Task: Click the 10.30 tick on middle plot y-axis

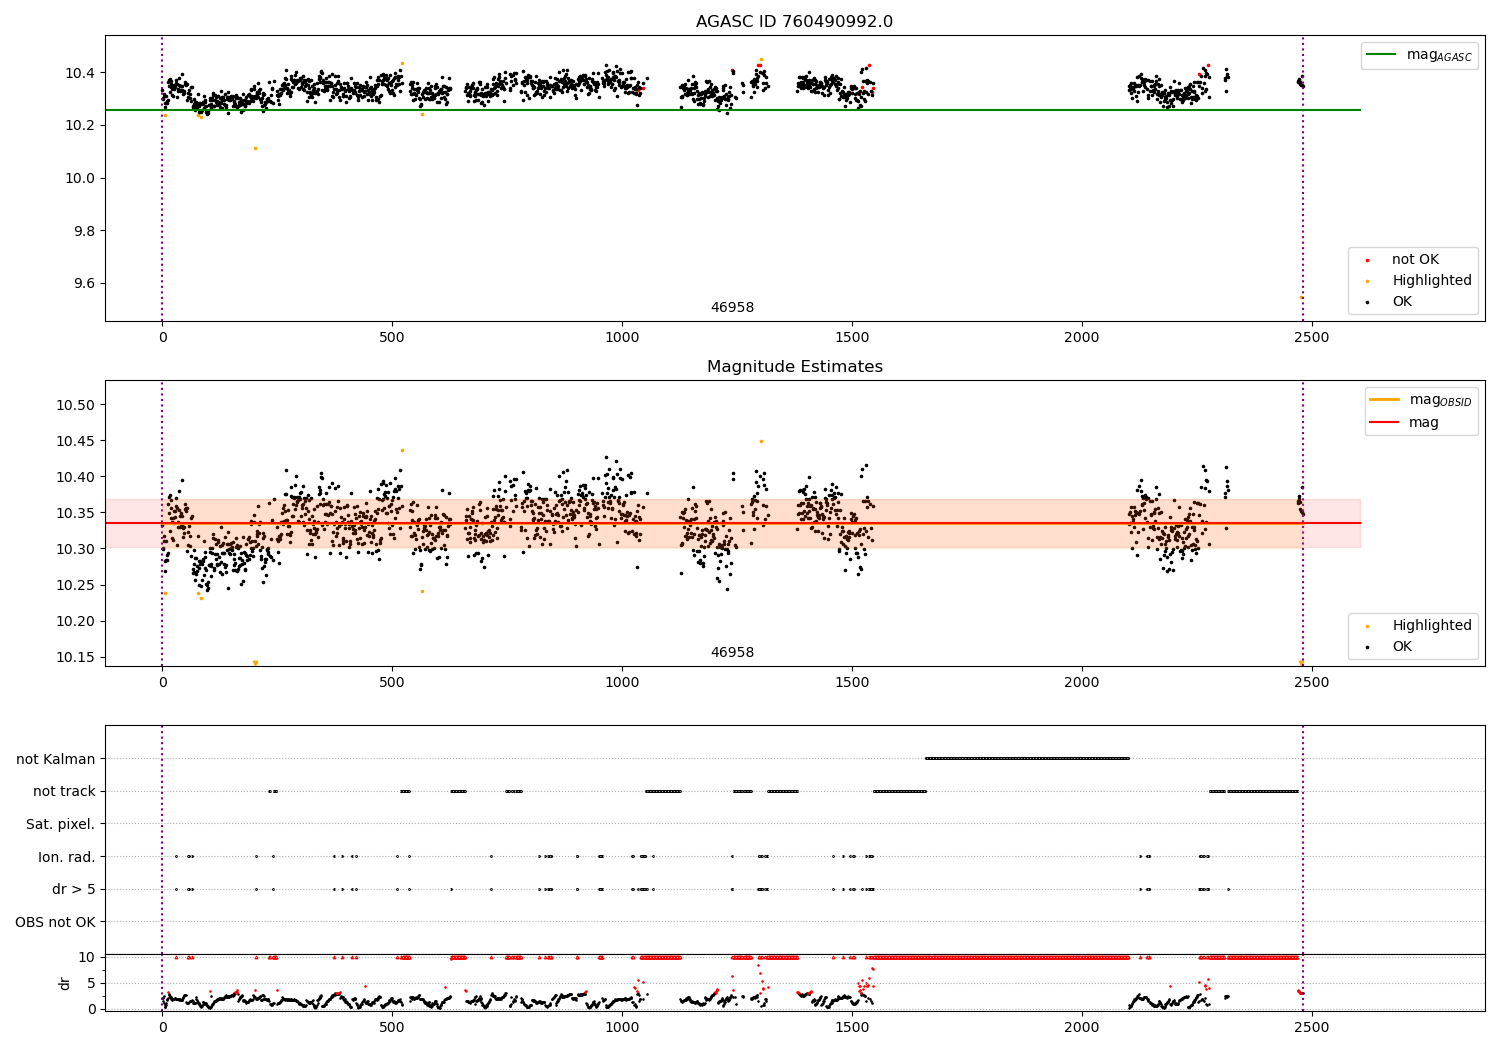Action: tap(76, 549)
